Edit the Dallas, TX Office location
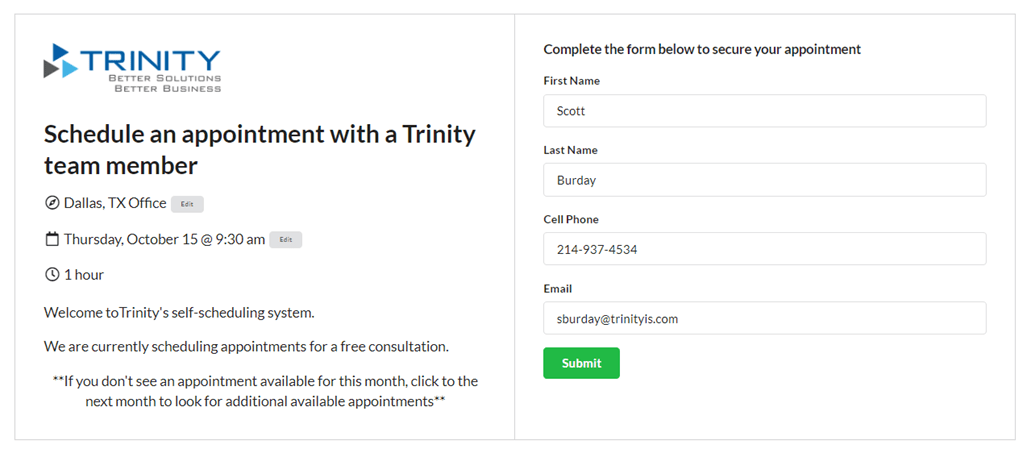1031x457 pixels. [x=187, y=204]
